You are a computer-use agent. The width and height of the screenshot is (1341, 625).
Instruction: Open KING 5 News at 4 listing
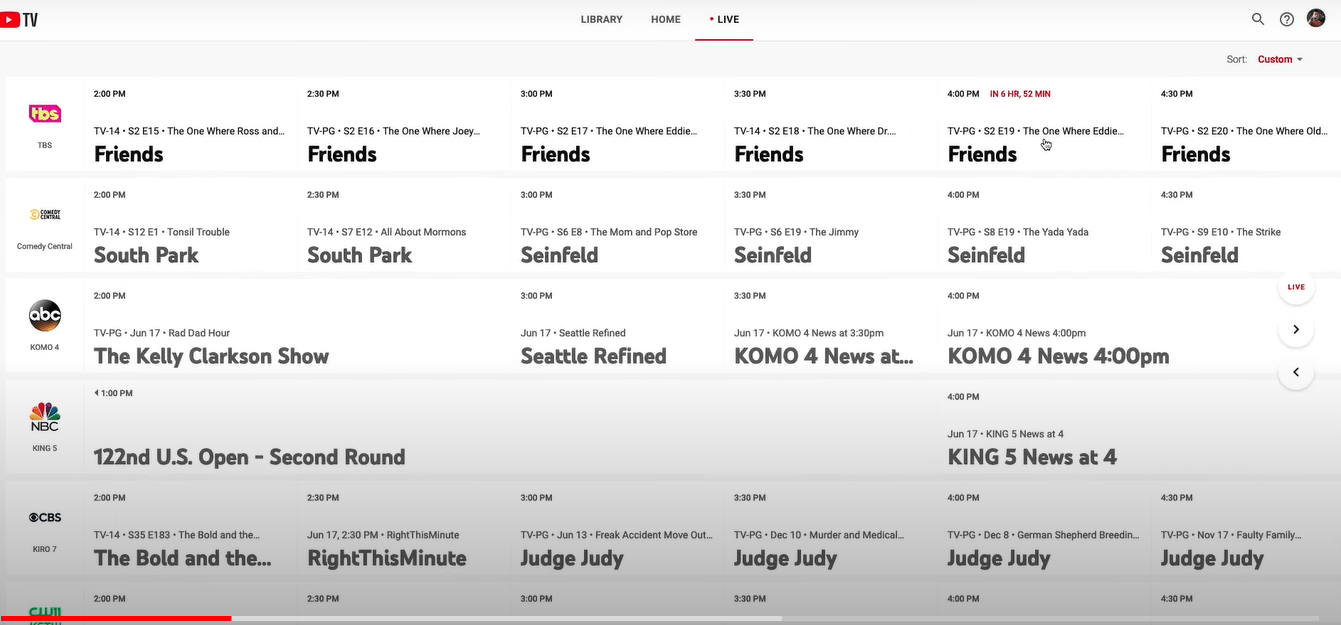point(1139,427)
